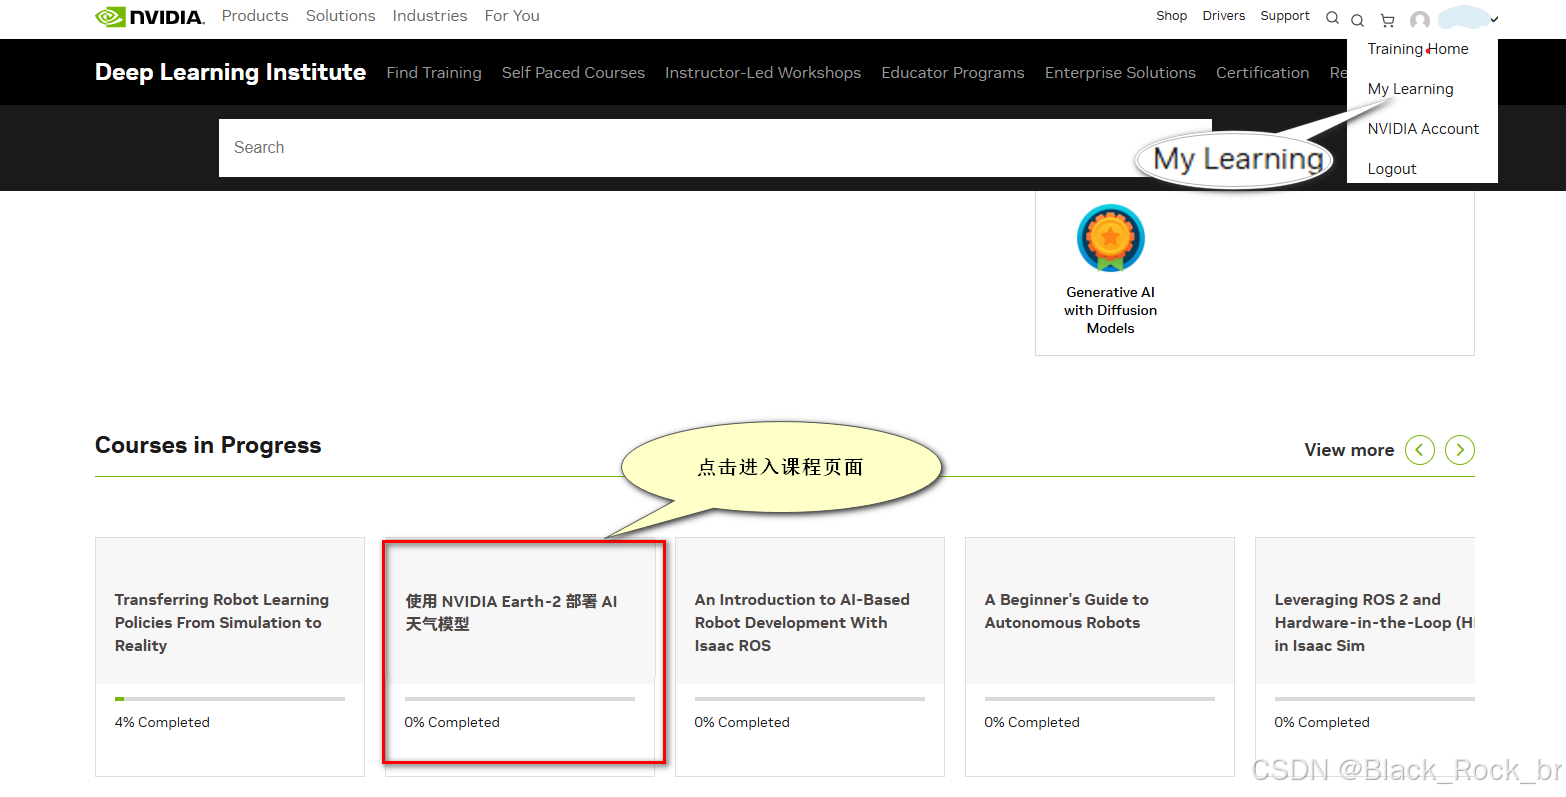Open Certification navigation item
This screenshot has width=1566, height=797.
[1262, 73]
